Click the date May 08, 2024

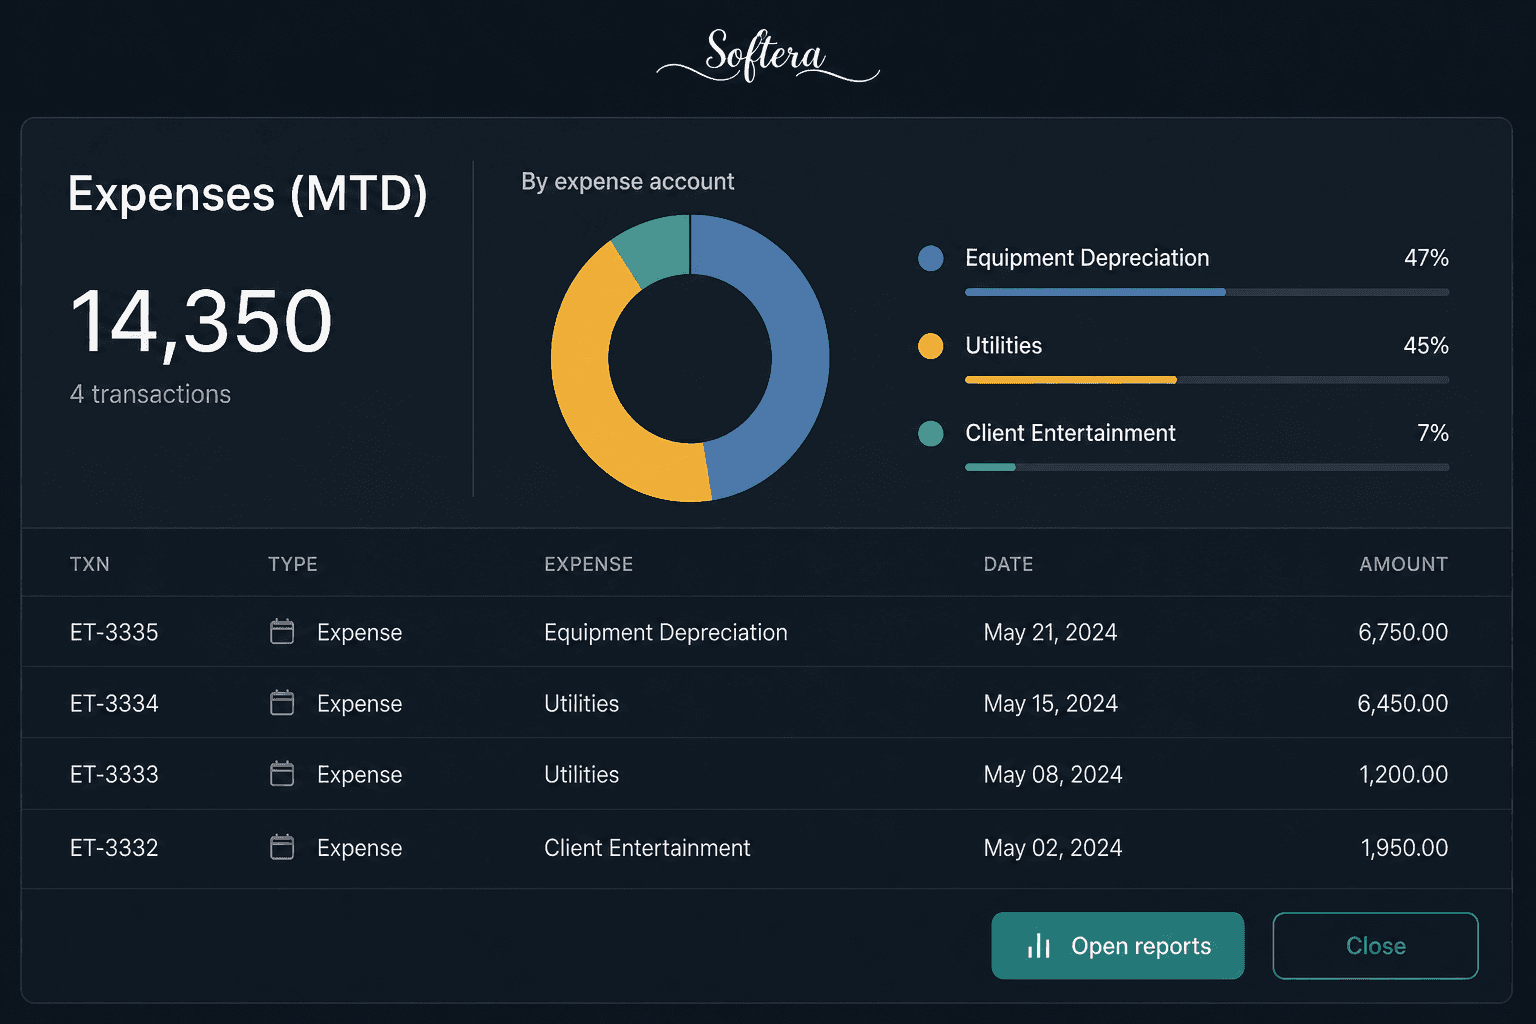(x=1053, y=774)
